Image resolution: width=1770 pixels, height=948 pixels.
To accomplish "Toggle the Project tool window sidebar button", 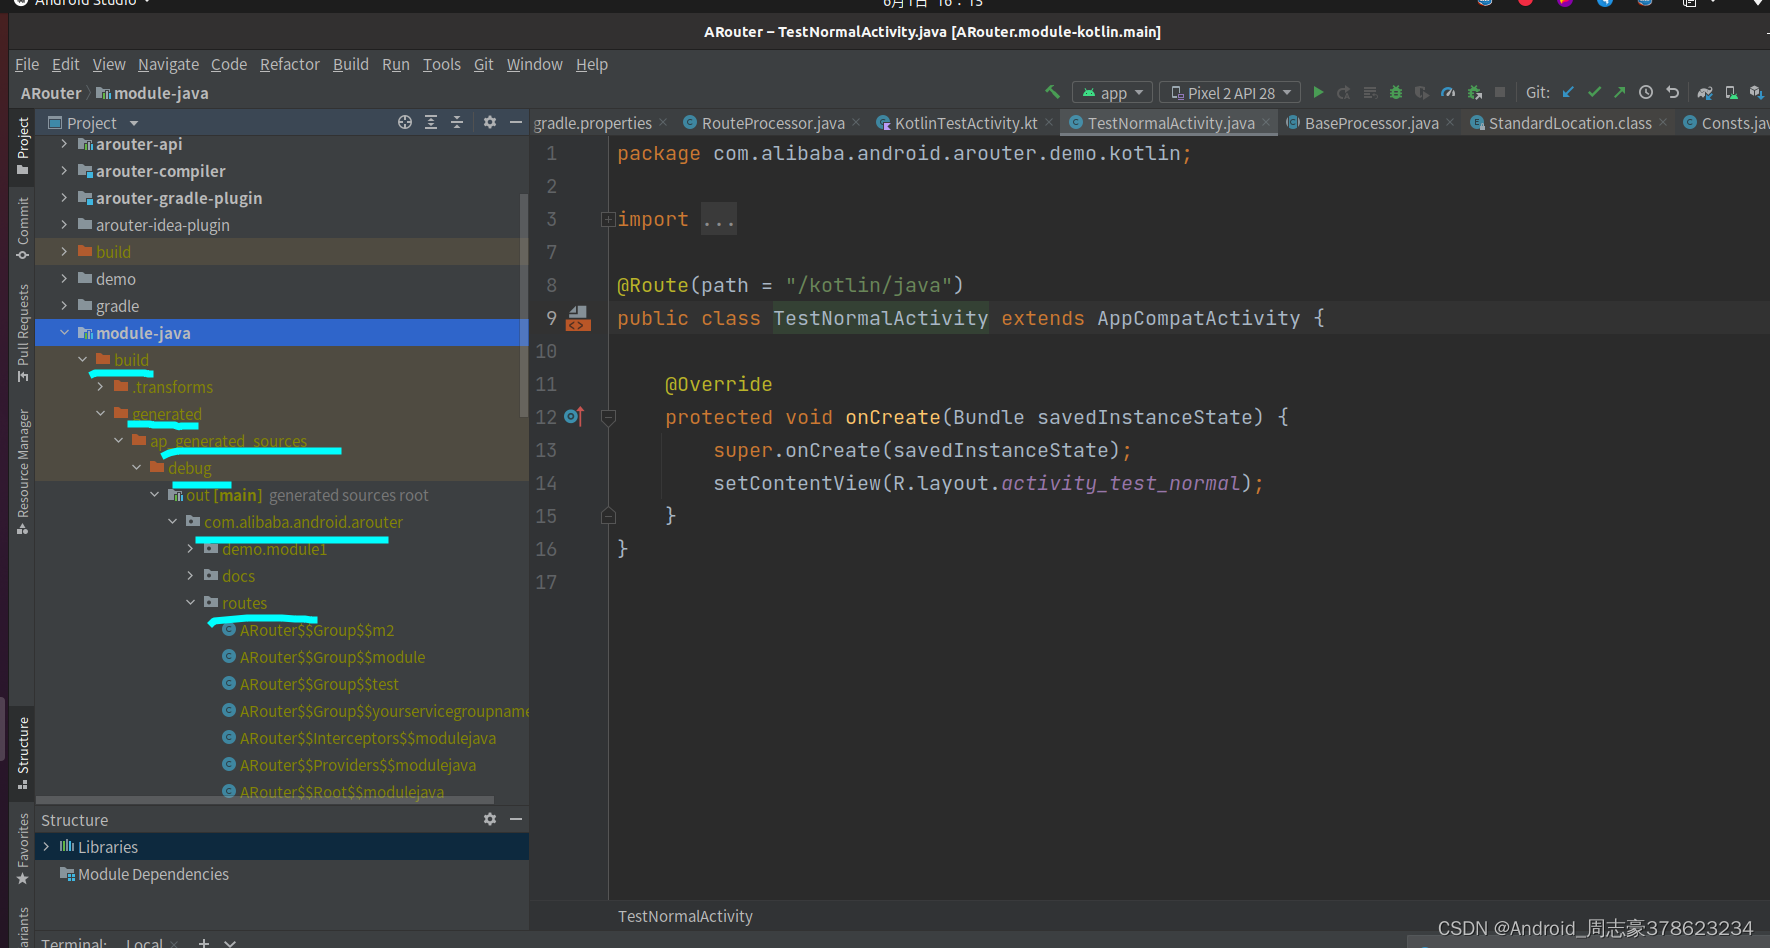I will (22, 146).
